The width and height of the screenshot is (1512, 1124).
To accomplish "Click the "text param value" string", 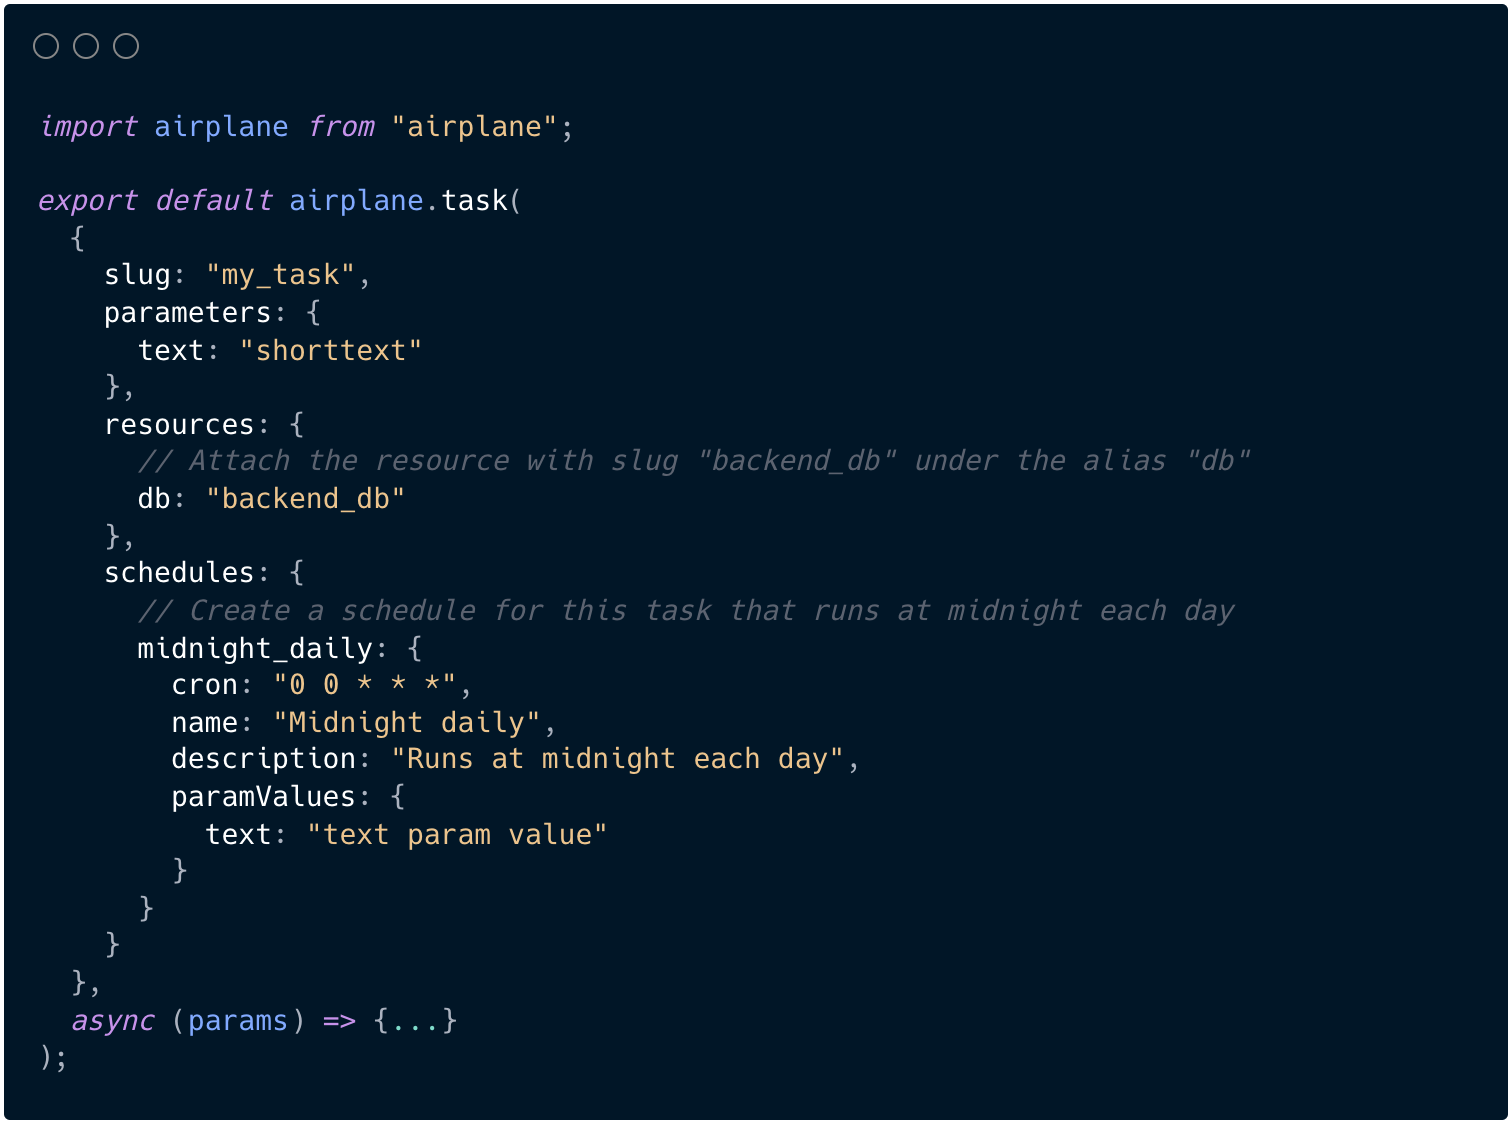I will click(x=457, y=835).
